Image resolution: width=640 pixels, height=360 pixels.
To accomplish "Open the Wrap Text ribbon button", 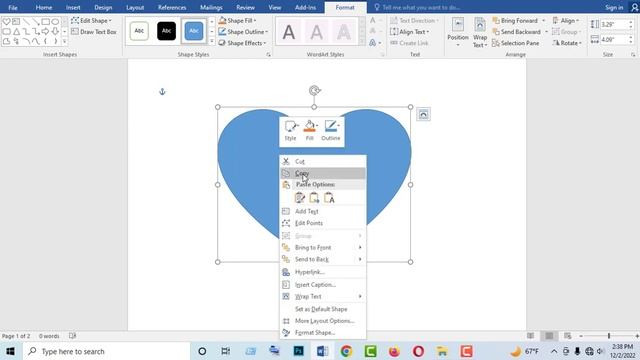I will click(x=480, y=33).
